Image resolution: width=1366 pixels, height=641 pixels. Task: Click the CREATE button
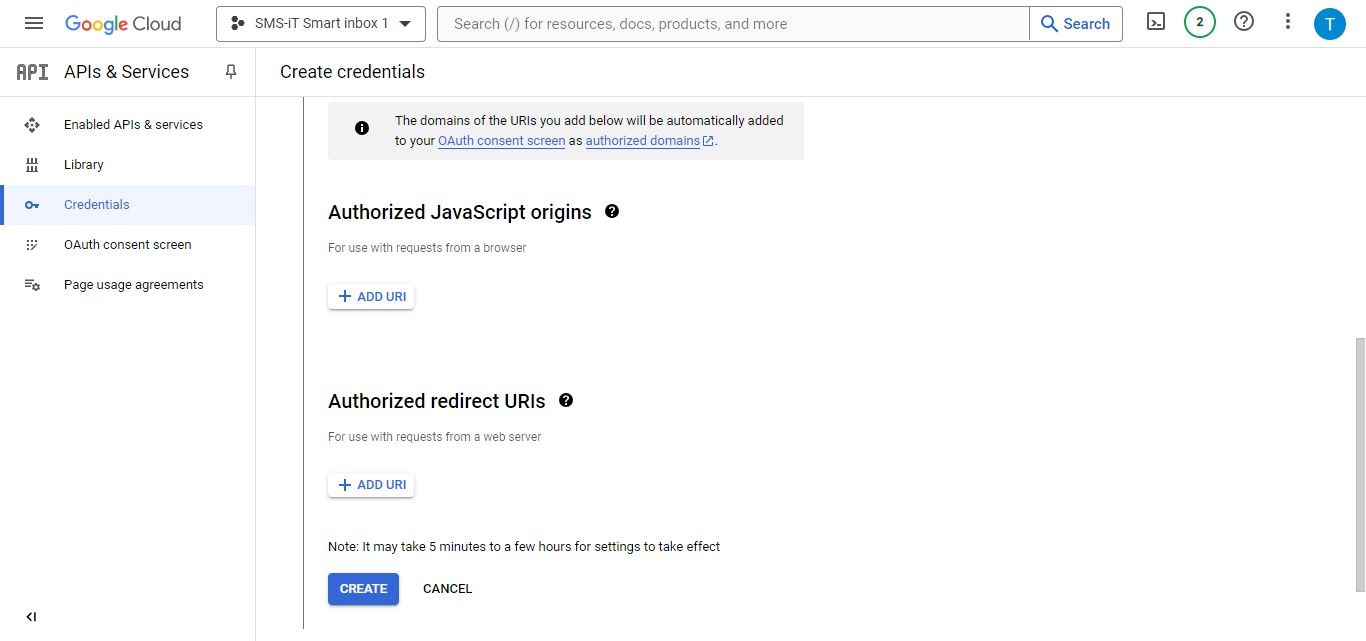pos(362,588)
